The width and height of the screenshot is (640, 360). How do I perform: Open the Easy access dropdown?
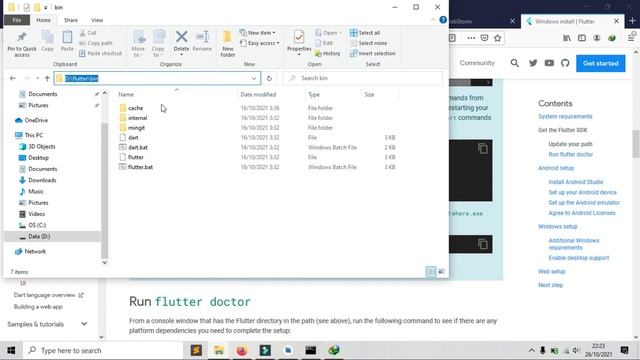[260, 43]
